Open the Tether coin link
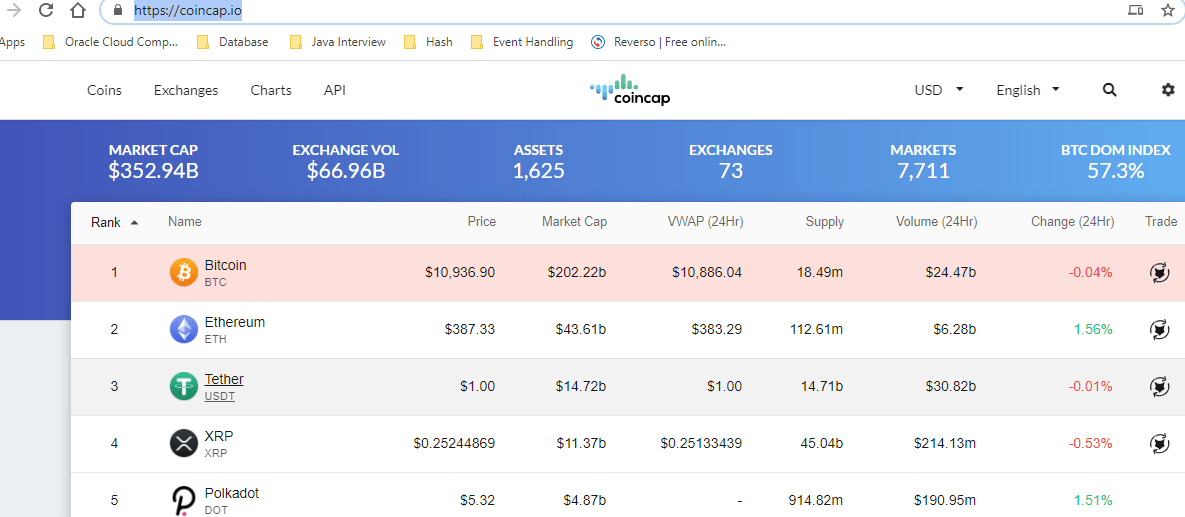The image size is (1185, 517). point(224,379)
